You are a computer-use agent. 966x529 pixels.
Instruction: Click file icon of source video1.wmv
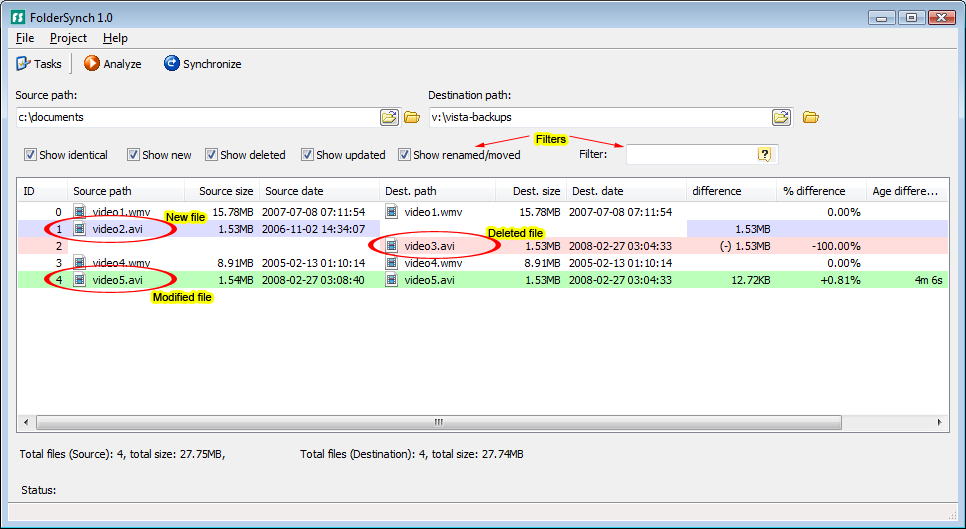(79, 212)
